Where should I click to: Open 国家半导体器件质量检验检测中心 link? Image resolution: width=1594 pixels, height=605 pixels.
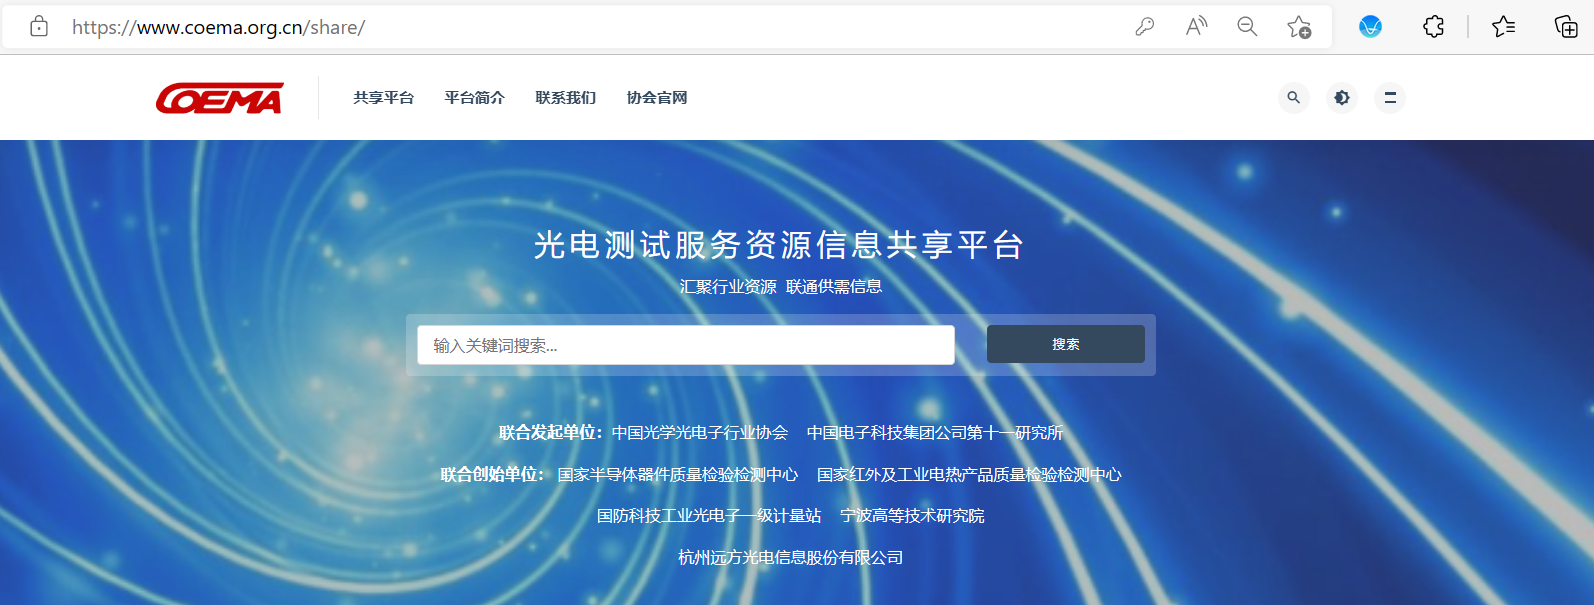pyautogui.click(x=678, y=475)
